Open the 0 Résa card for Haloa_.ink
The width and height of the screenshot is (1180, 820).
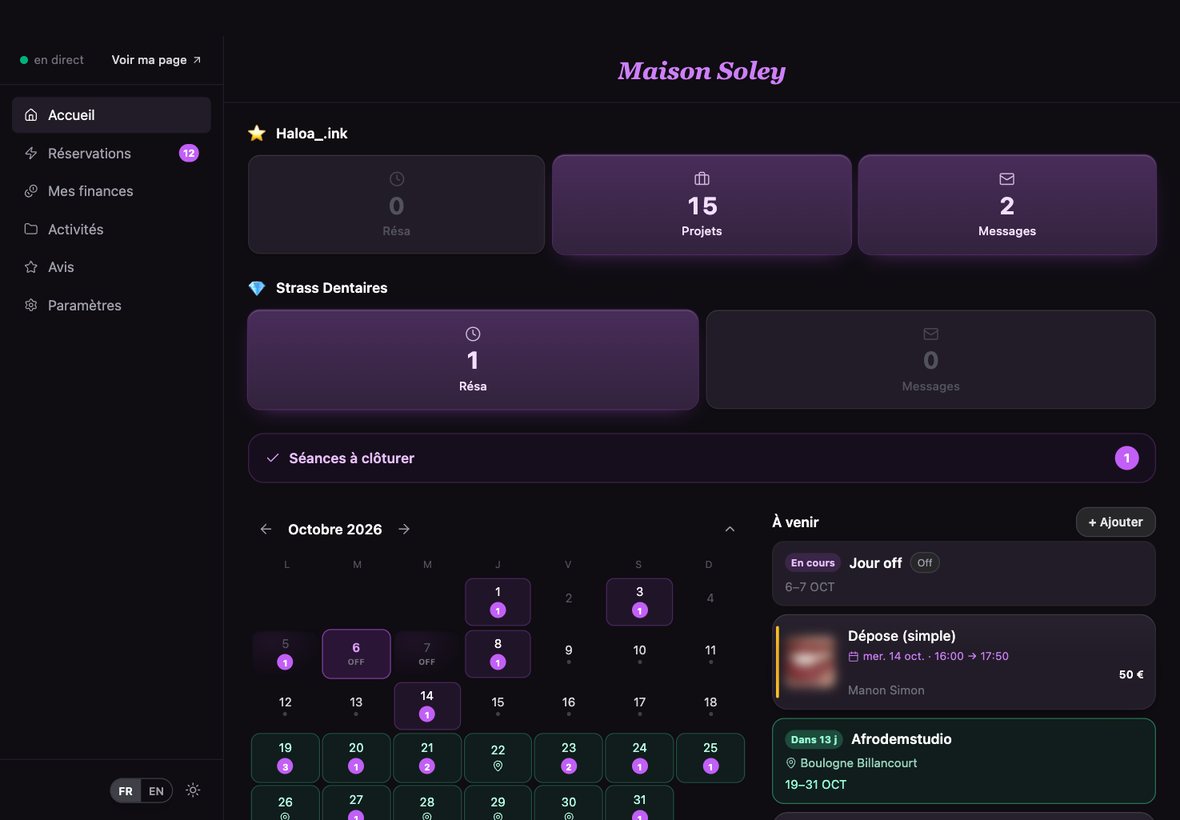(397, 205)
